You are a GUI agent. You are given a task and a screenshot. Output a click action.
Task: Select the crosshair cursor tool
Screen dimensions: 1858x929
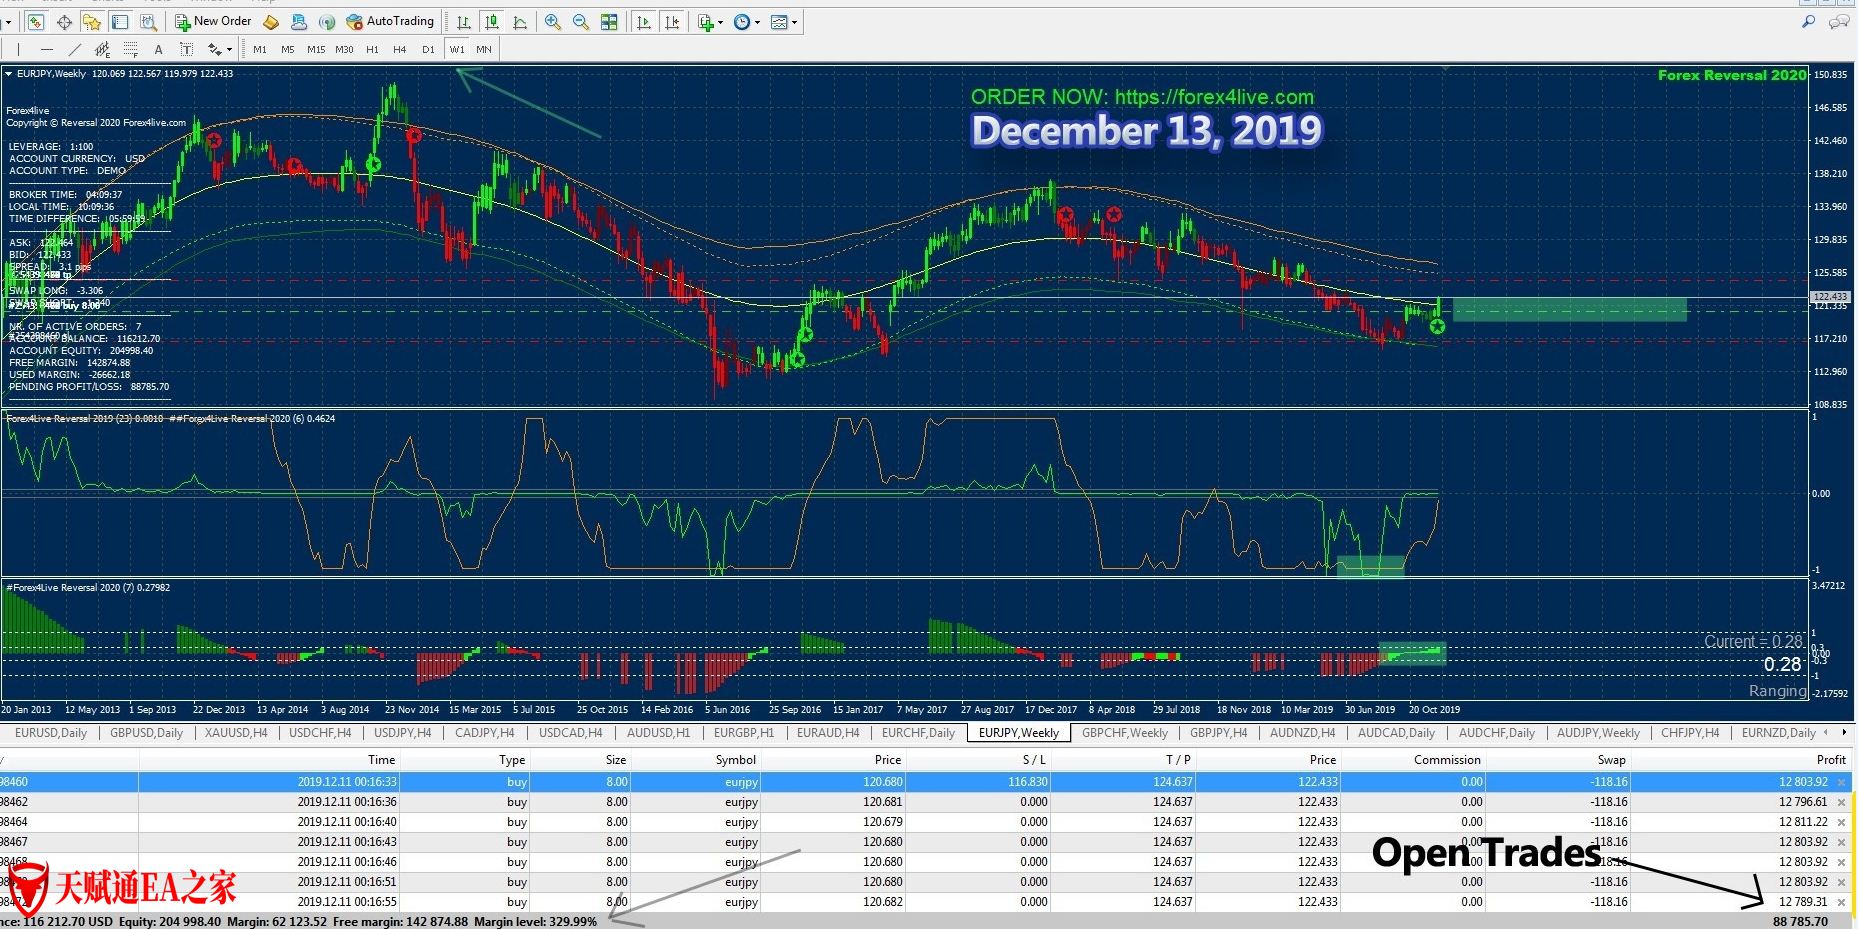click(x=64, y=22)
